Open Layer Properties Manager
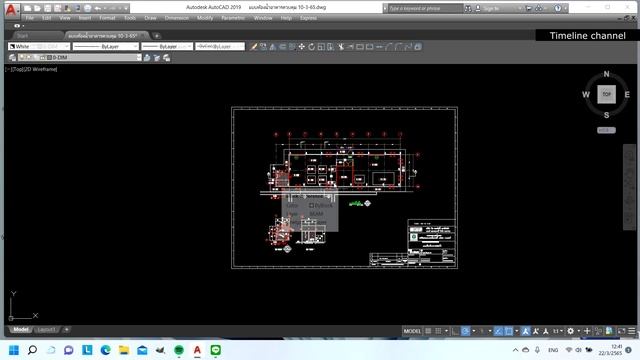The image size is (640, 360). [x=12, y=58]
